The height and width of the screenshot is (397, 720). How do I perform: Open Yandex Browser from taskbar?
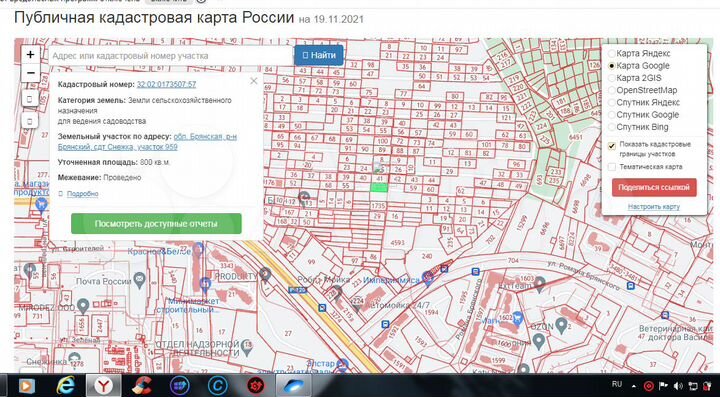pos(104,386)
